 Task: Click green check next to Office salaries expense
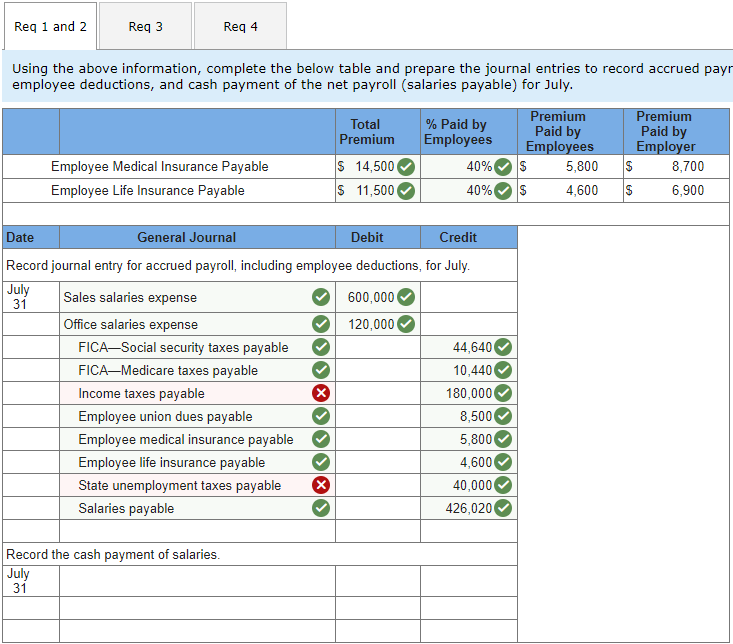tap(321, 323)
